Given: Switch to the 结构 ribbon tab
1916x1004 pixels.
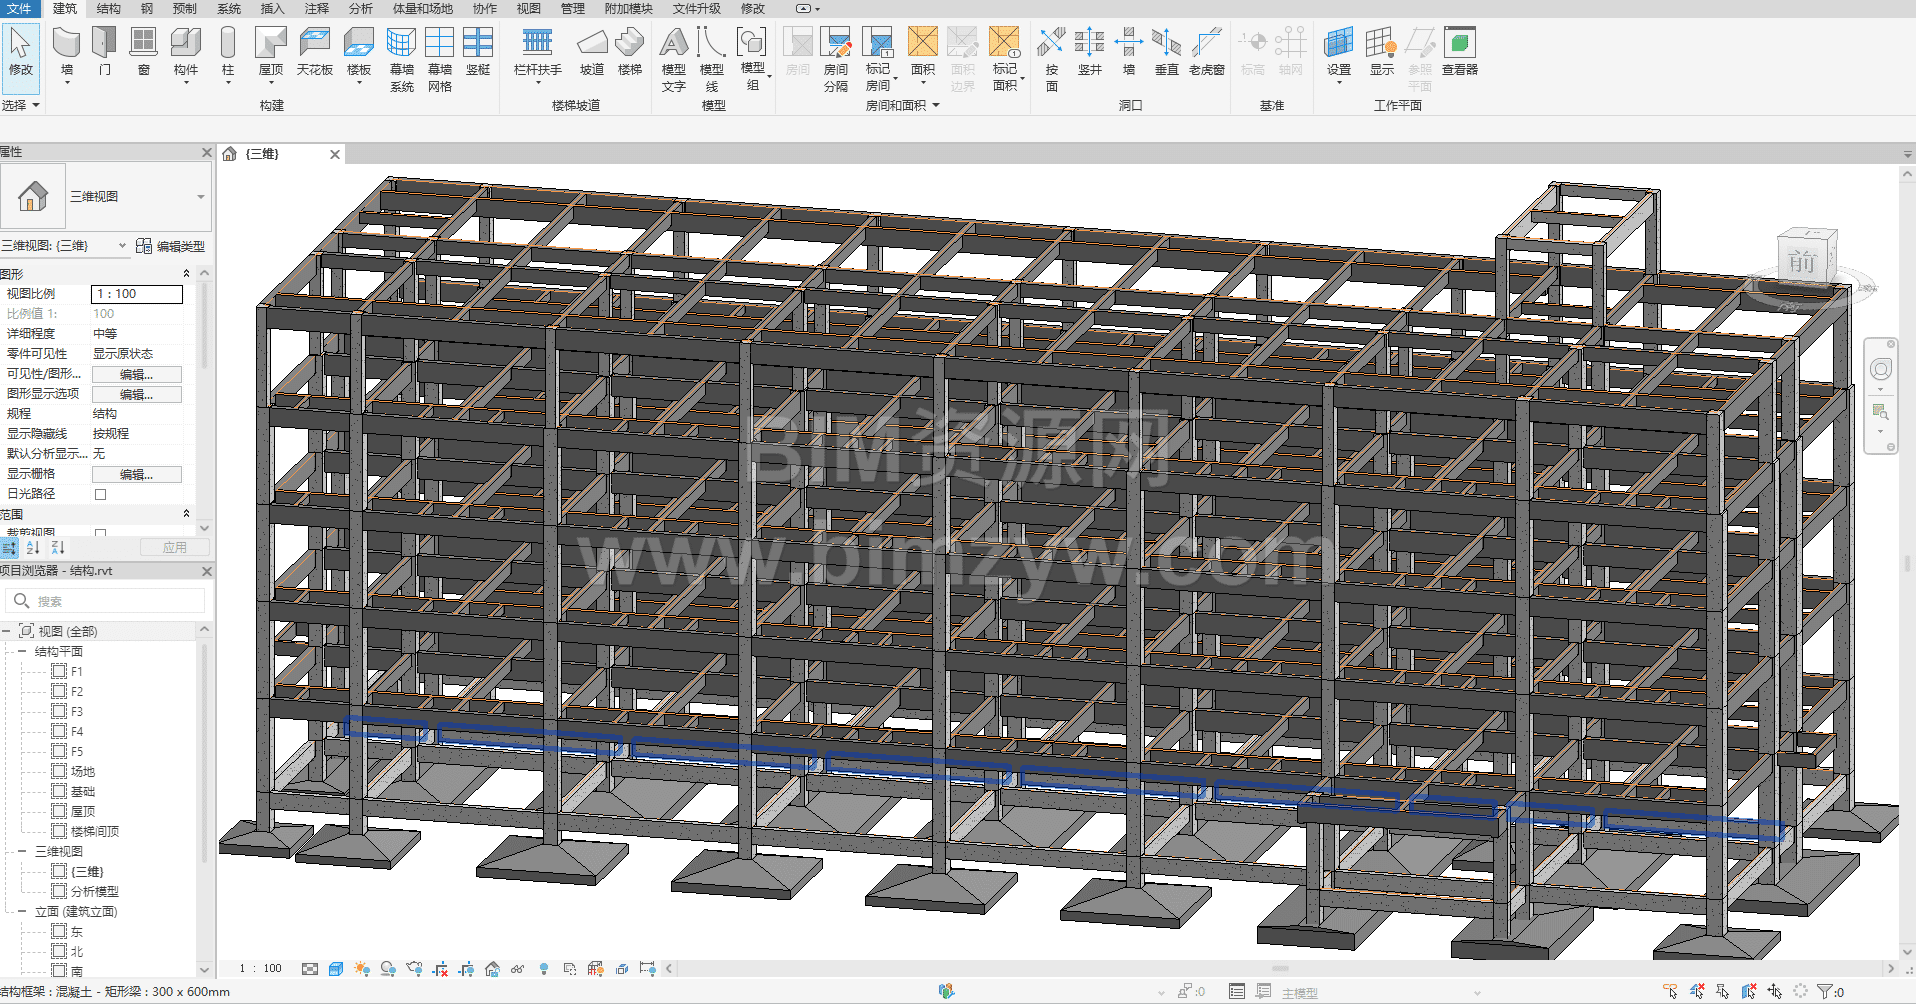Looking at the screenshot, I should 108,9.
